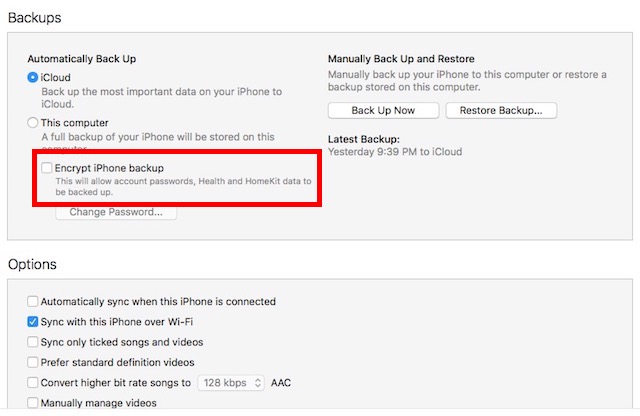This screenshot has height=416, width=640.
Task: Tick the Manually manage videos checkbox
Action: (x=33, y=403)
